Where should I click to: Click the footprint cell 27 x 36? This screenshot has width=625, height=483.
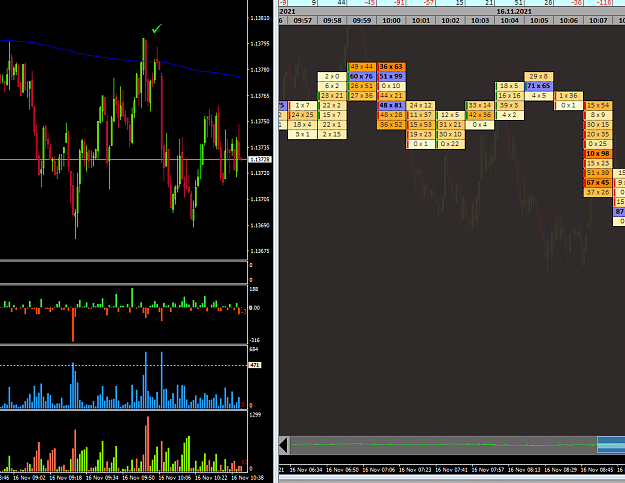362,96
